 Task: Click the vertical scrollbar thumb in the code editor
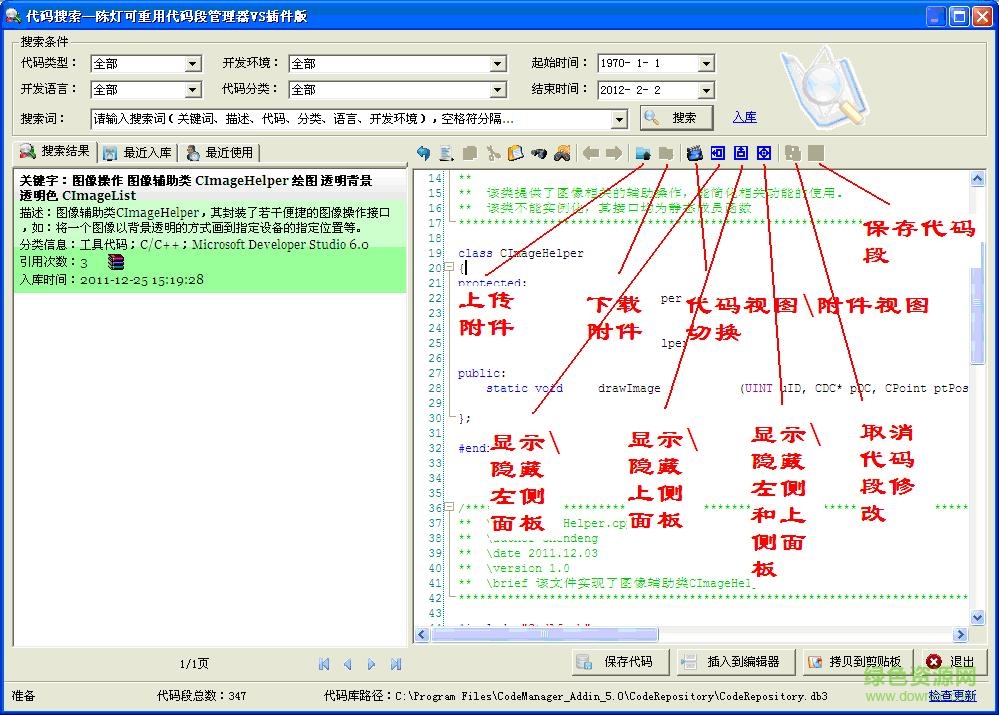977,315
